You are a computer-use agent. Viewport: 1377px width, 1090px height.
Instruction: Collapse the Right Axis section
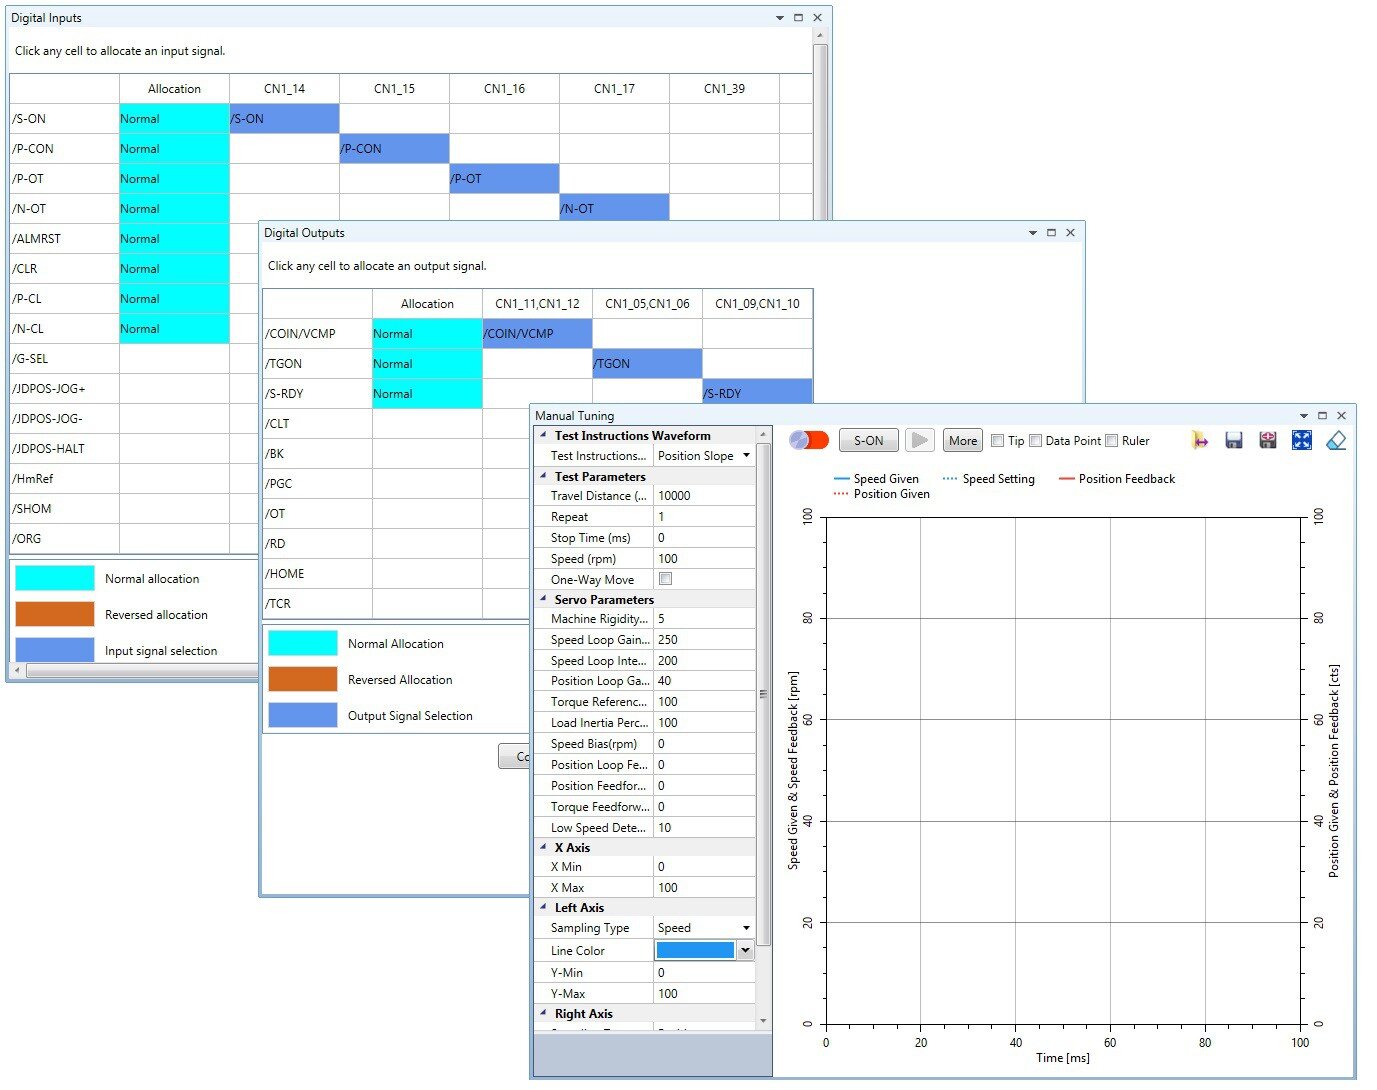point(543,1013)
